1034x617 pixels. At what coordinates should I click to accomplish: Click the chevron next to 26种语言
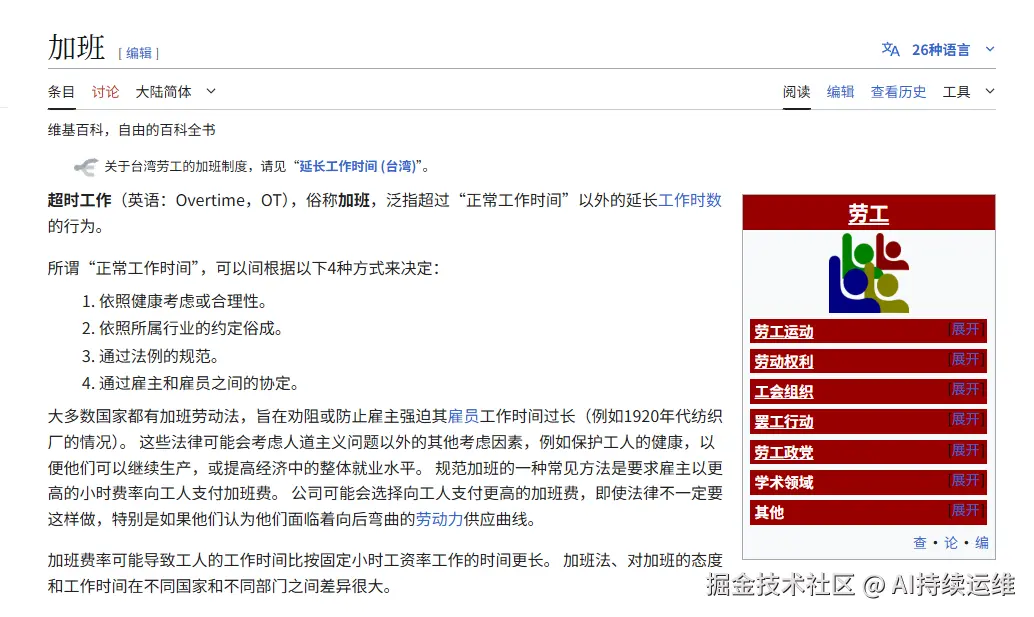click(x=988, y=49)
